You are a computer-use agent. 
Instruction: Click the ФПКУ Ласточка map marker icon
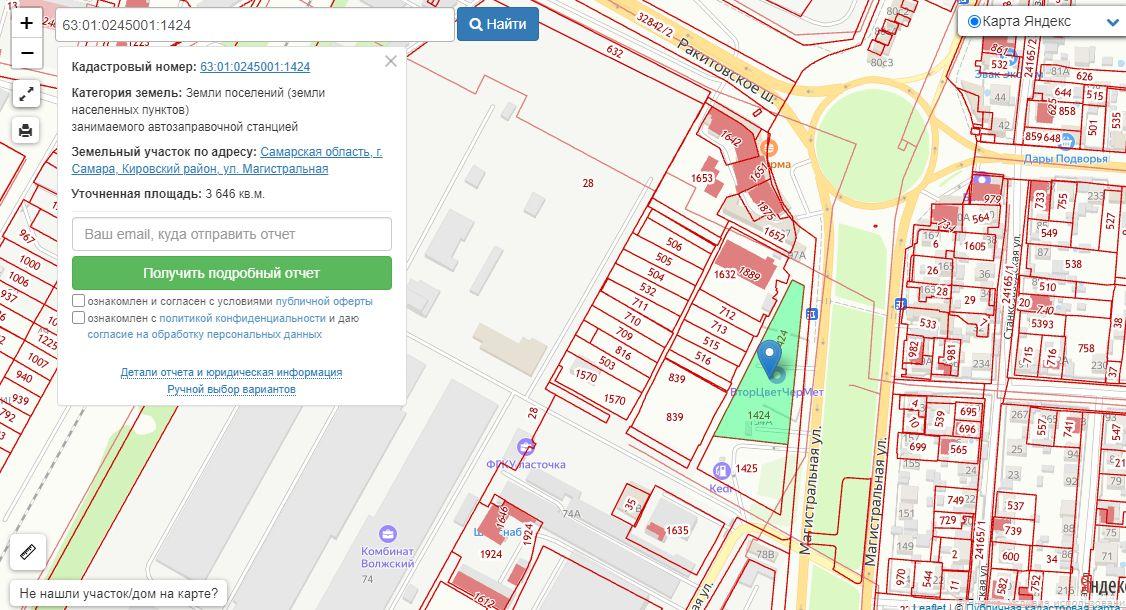(526, 447)
